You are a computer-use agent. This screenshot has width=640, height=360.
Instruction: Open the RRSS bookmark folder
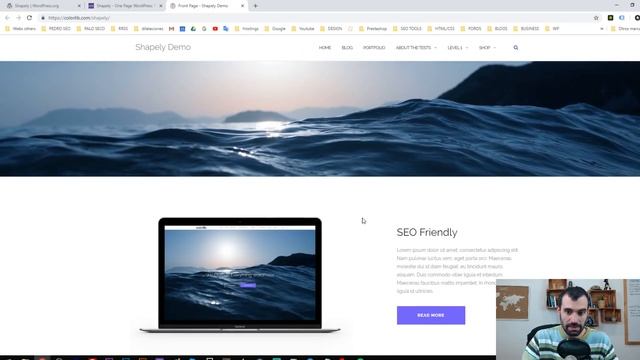pos(120,29)
